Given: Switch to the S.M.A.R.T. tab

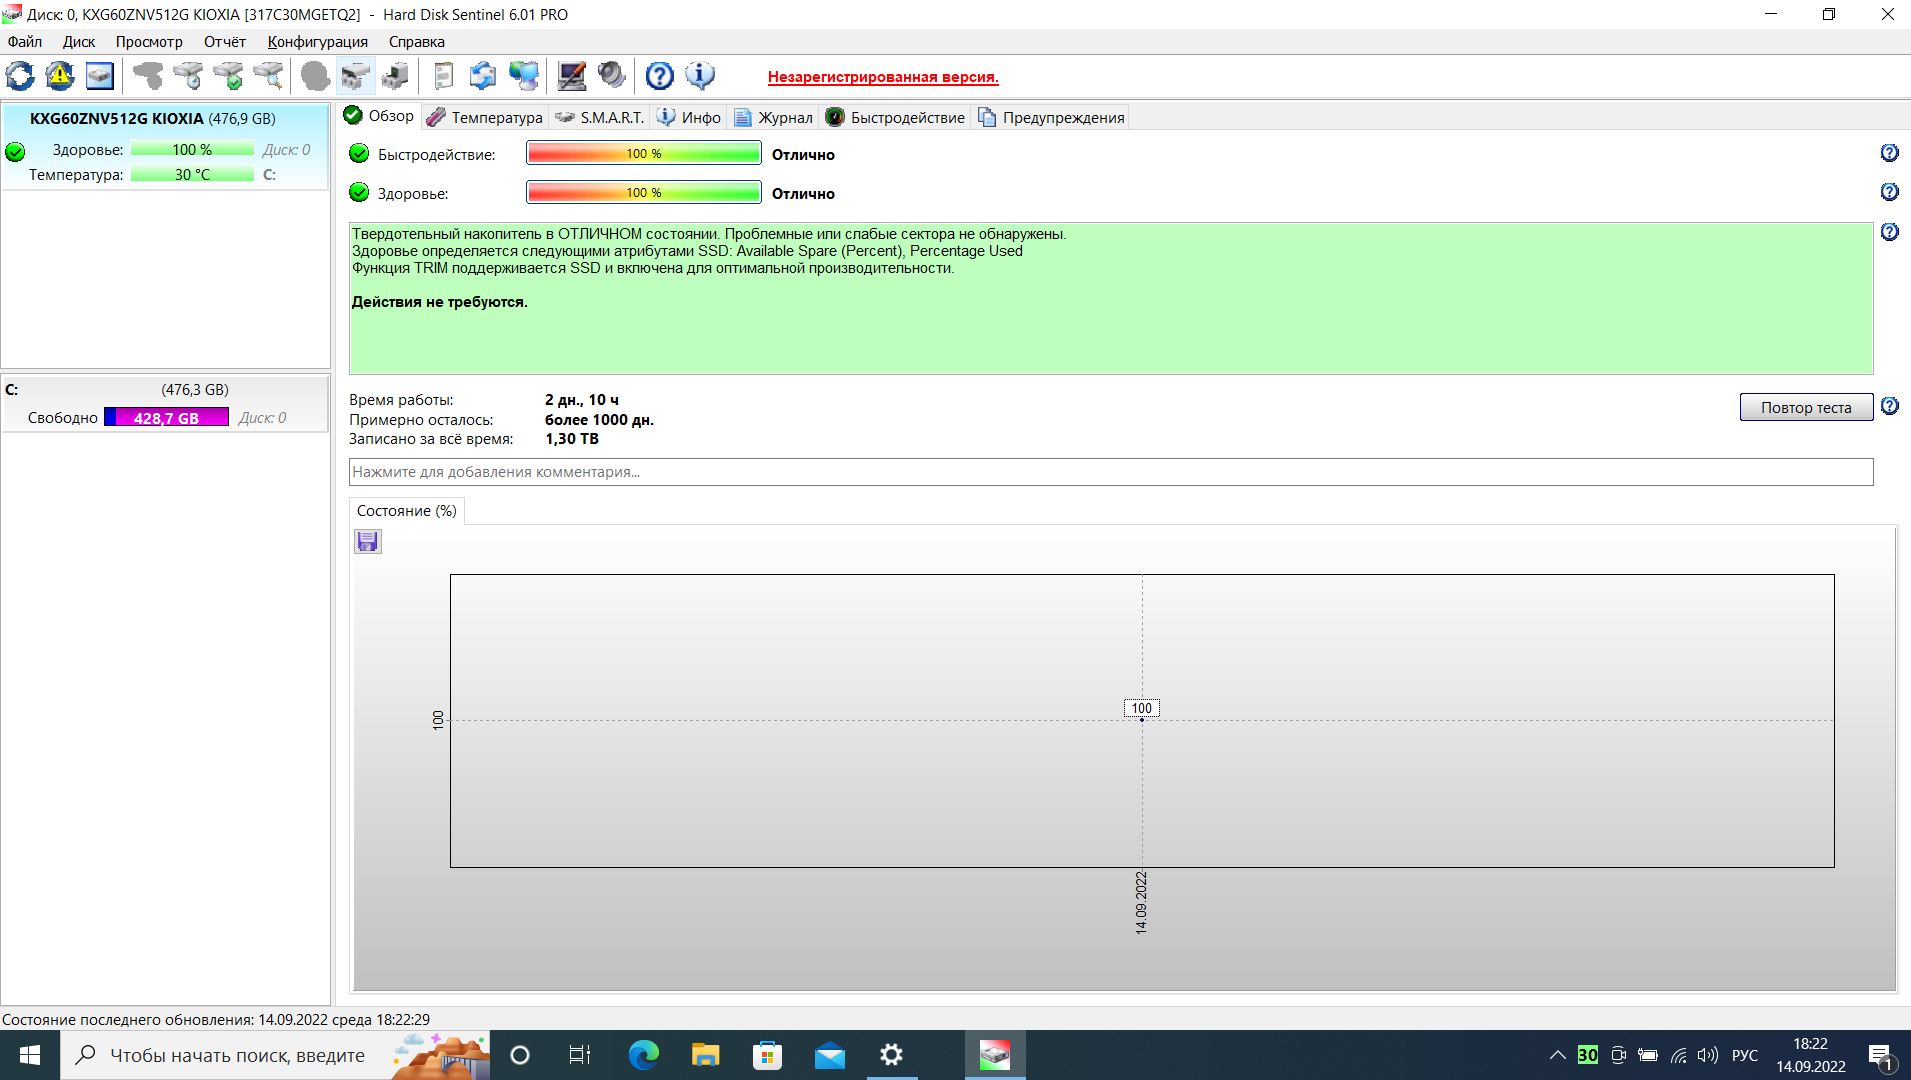Looking at the screenshot, I should 601,117.
